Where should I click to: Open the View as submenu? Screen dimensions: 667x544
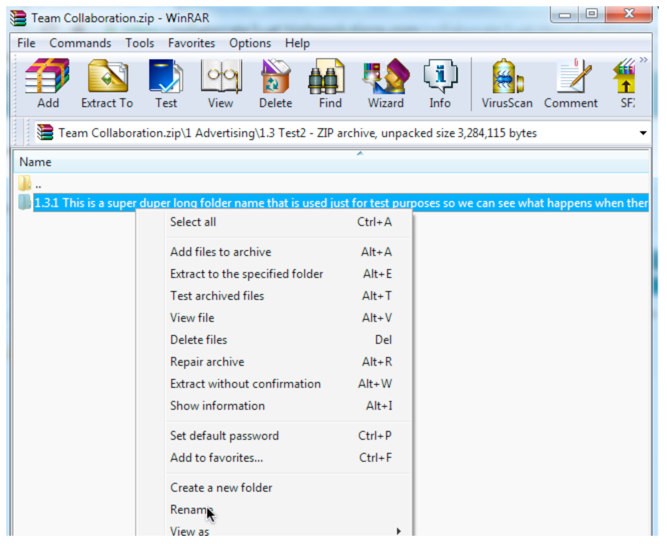190,532
